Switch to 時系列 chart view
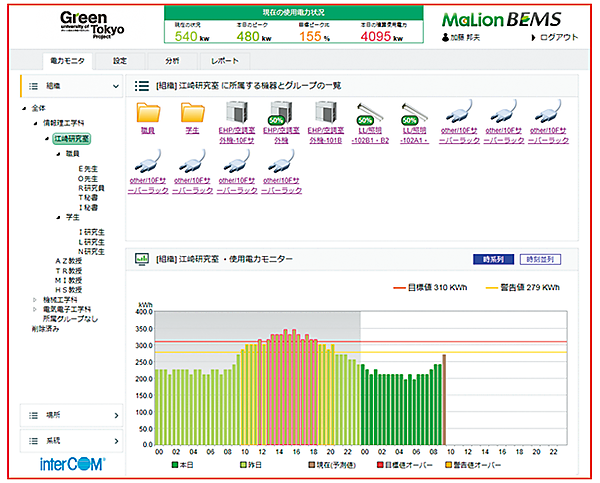Viewport: 600px width, 483px height. click(x=494, y=259)
